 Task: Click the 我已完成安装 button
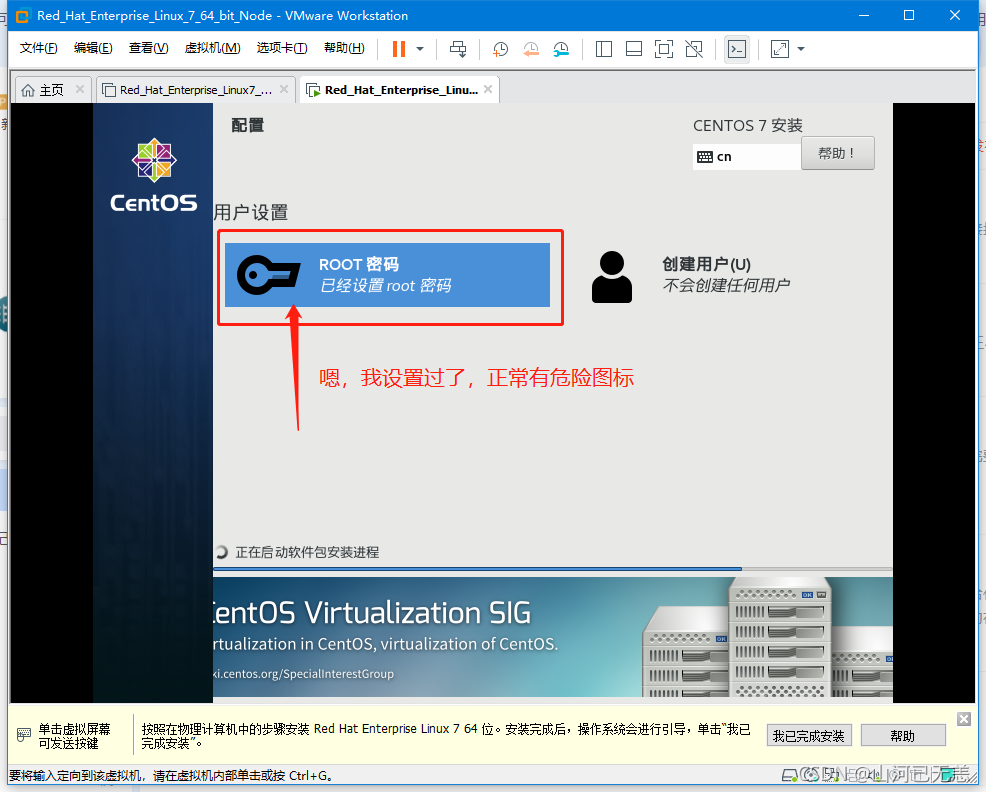pyautogui.click(x=809, y=736)
